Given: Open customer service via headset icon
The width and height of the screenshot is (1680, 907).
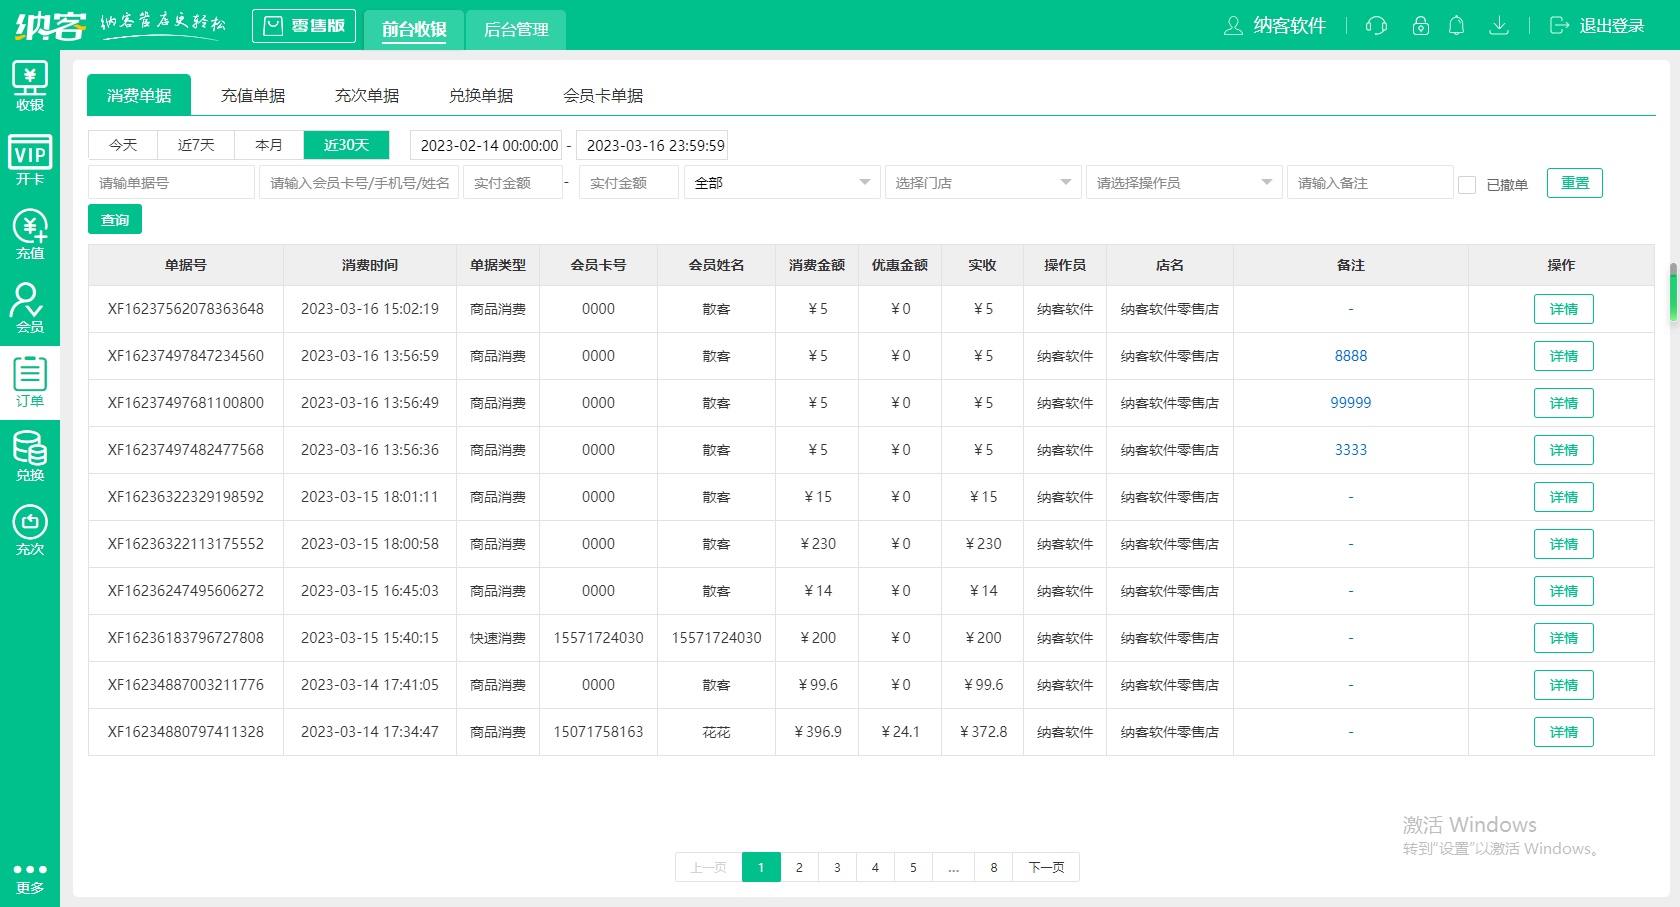Looking at the screenshot, I should tap(1376, 26).
